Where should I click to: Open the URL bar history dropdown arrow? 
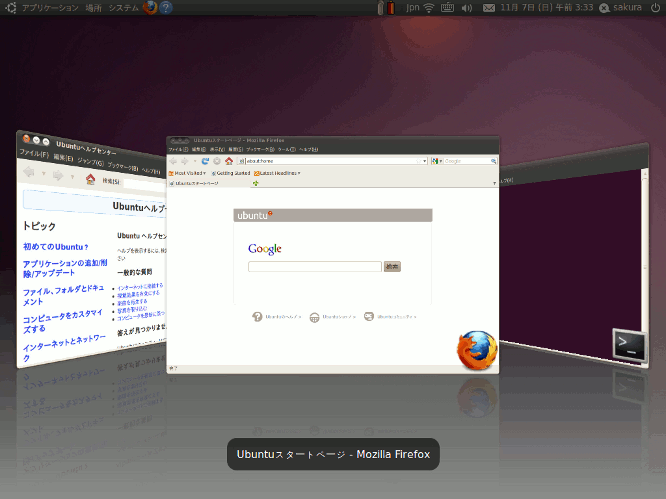[x=424, y=160]
